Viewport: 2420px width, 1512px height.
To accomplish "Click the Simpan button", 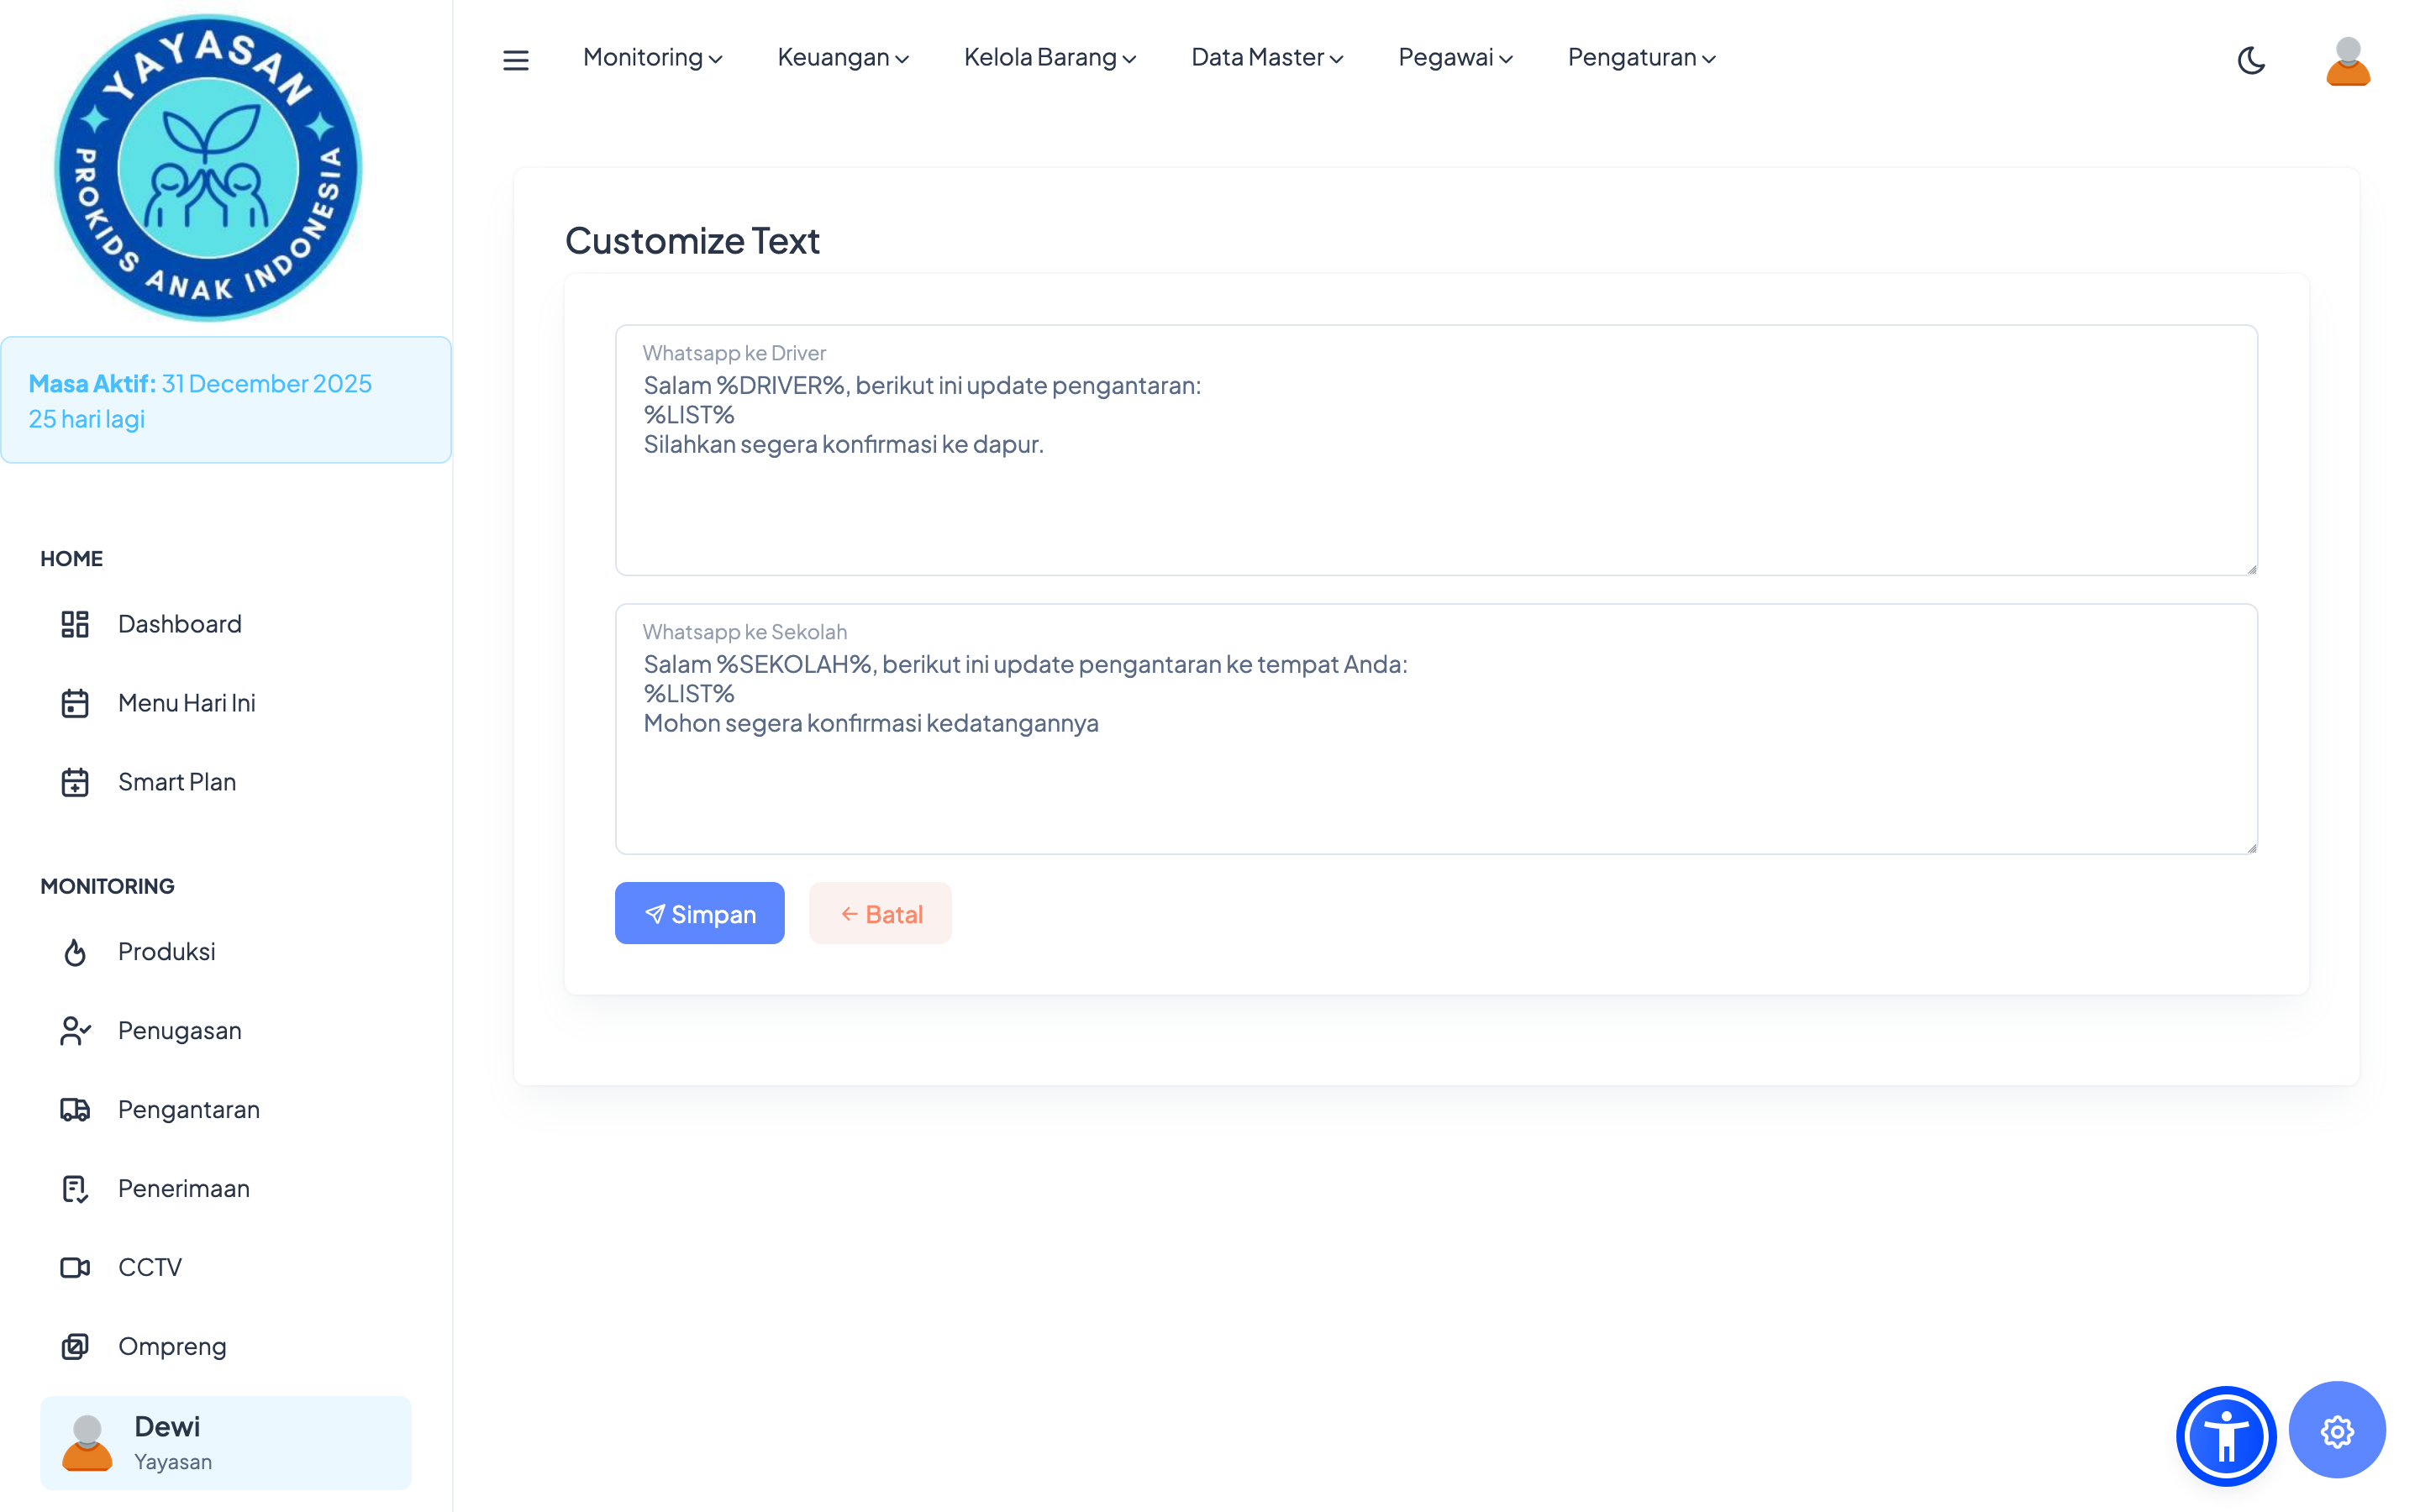I will [699, 913].
